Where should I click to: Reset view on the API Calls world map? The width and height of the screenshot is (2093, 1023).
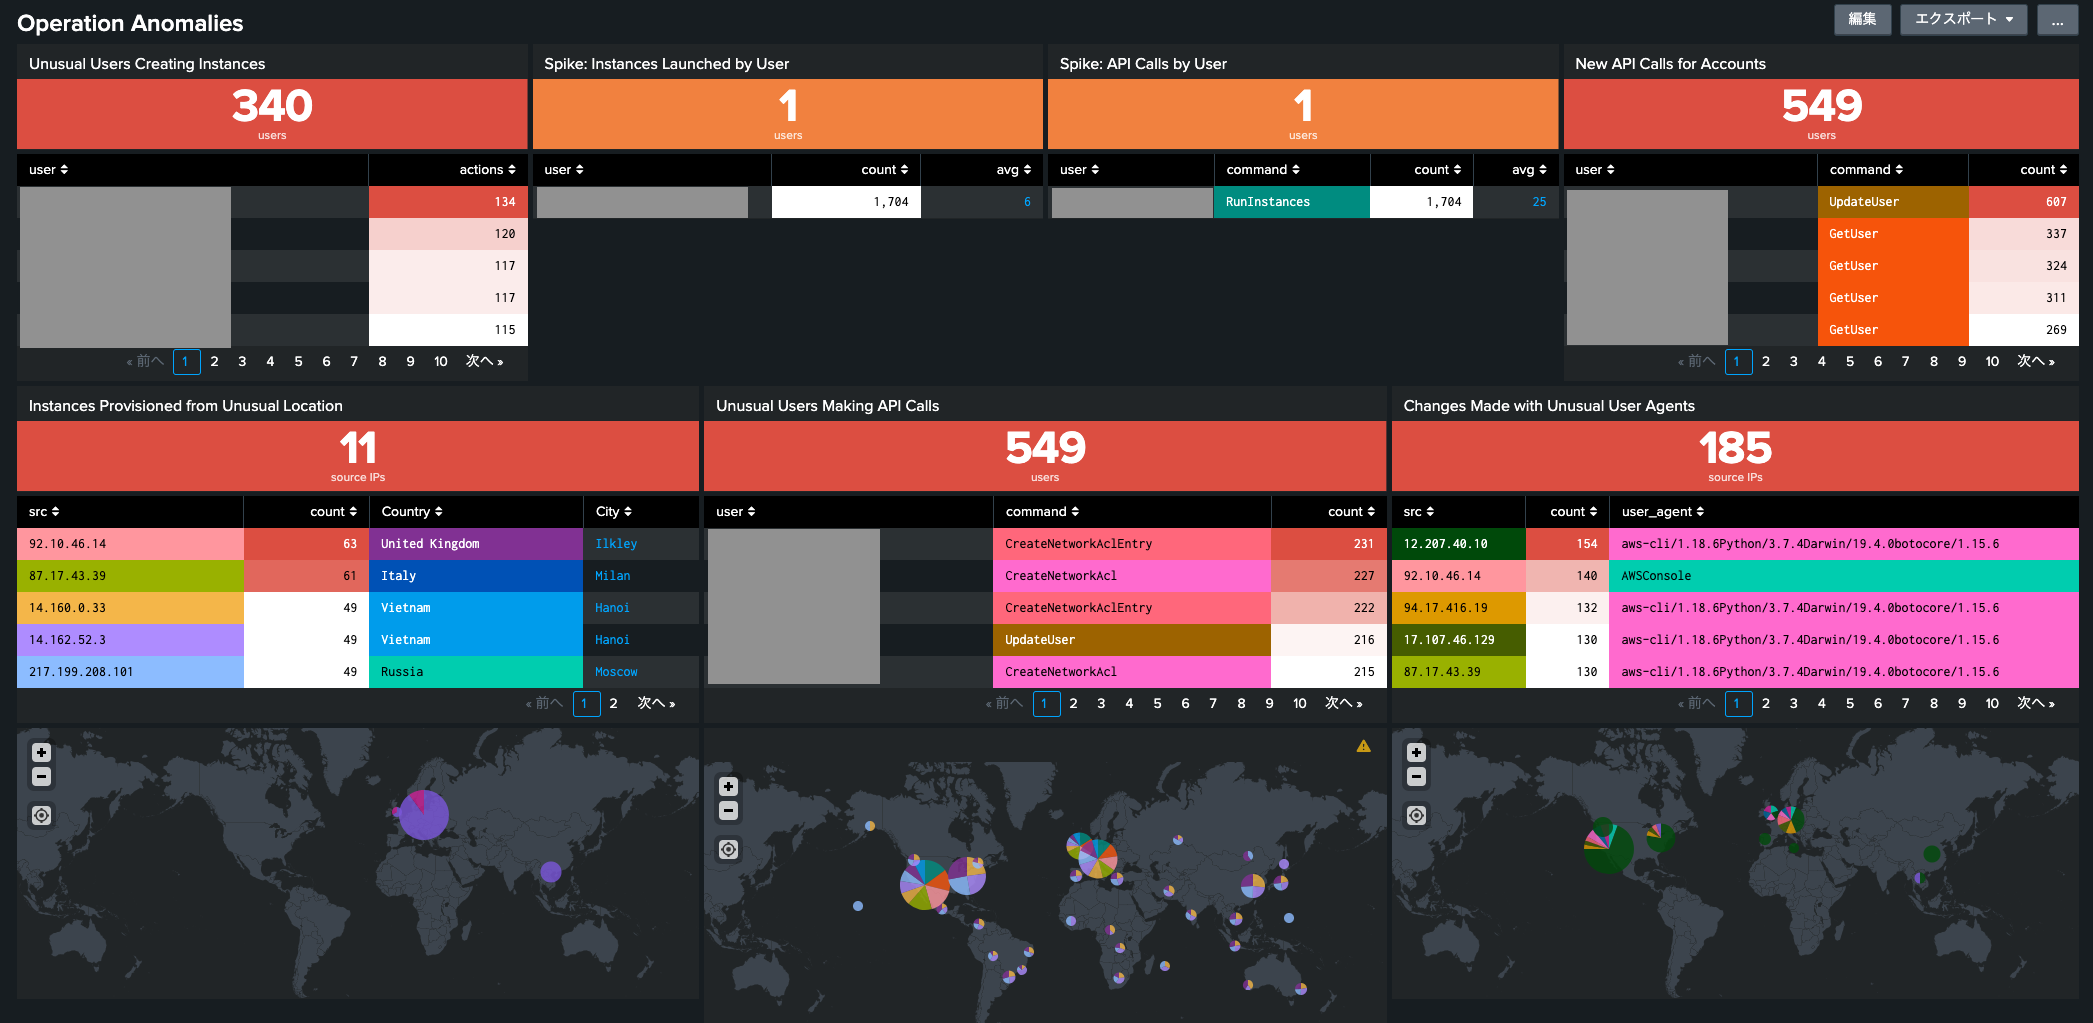tap(729, 850)
